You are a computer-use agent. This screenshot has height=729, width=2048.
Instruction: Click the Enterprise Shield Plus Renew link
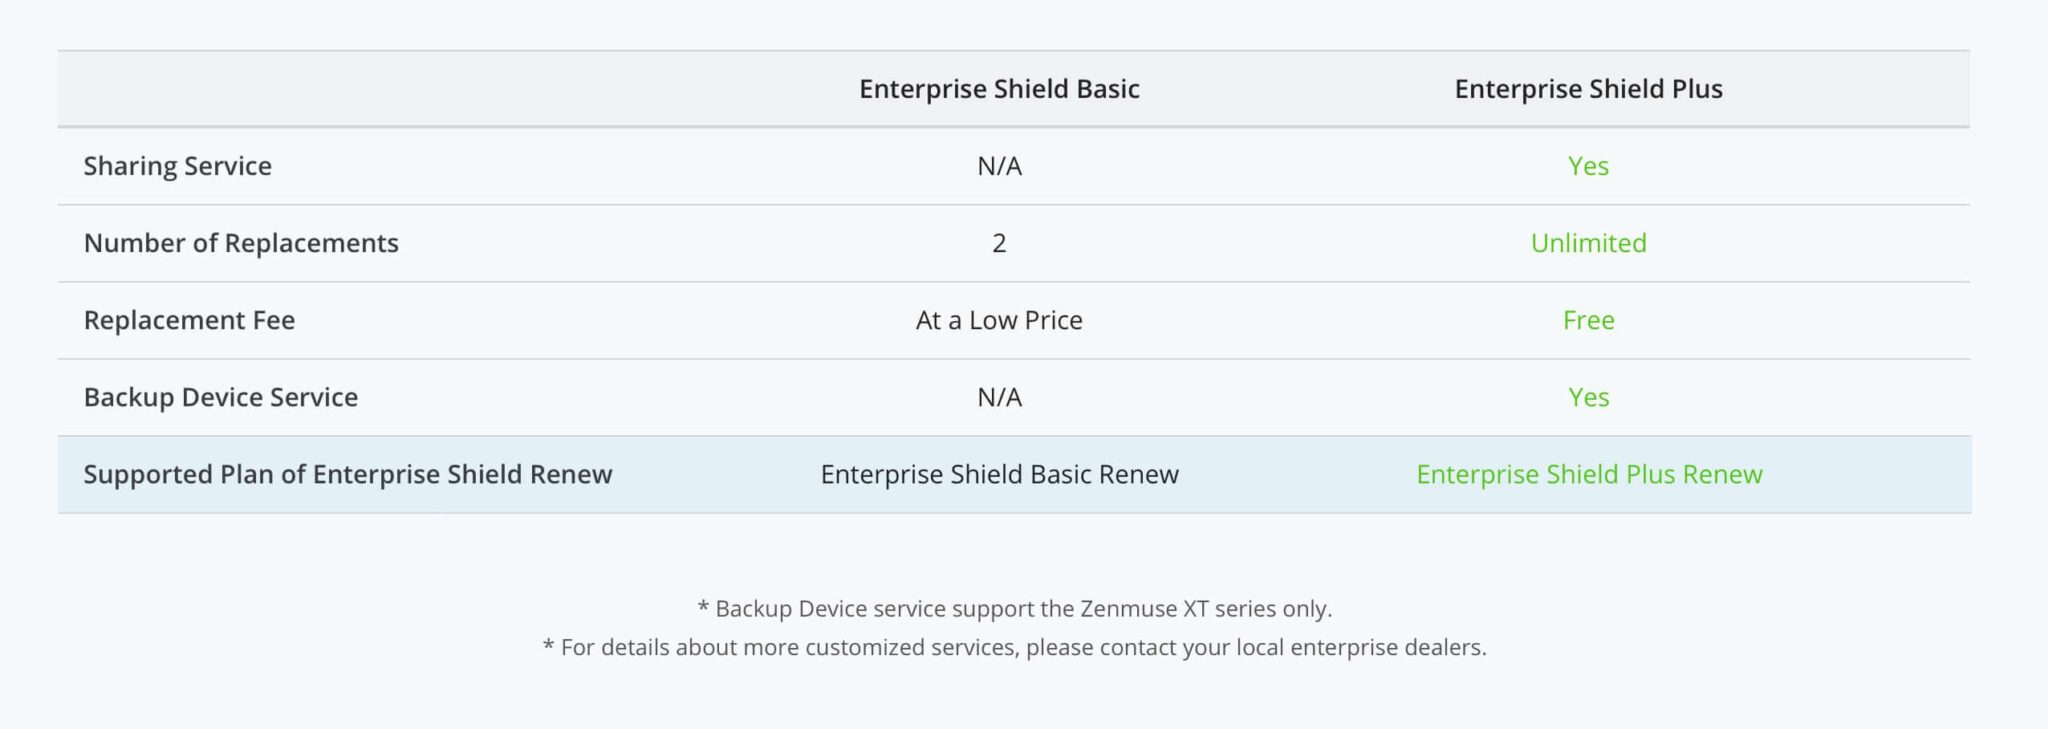pos(1589,474)
